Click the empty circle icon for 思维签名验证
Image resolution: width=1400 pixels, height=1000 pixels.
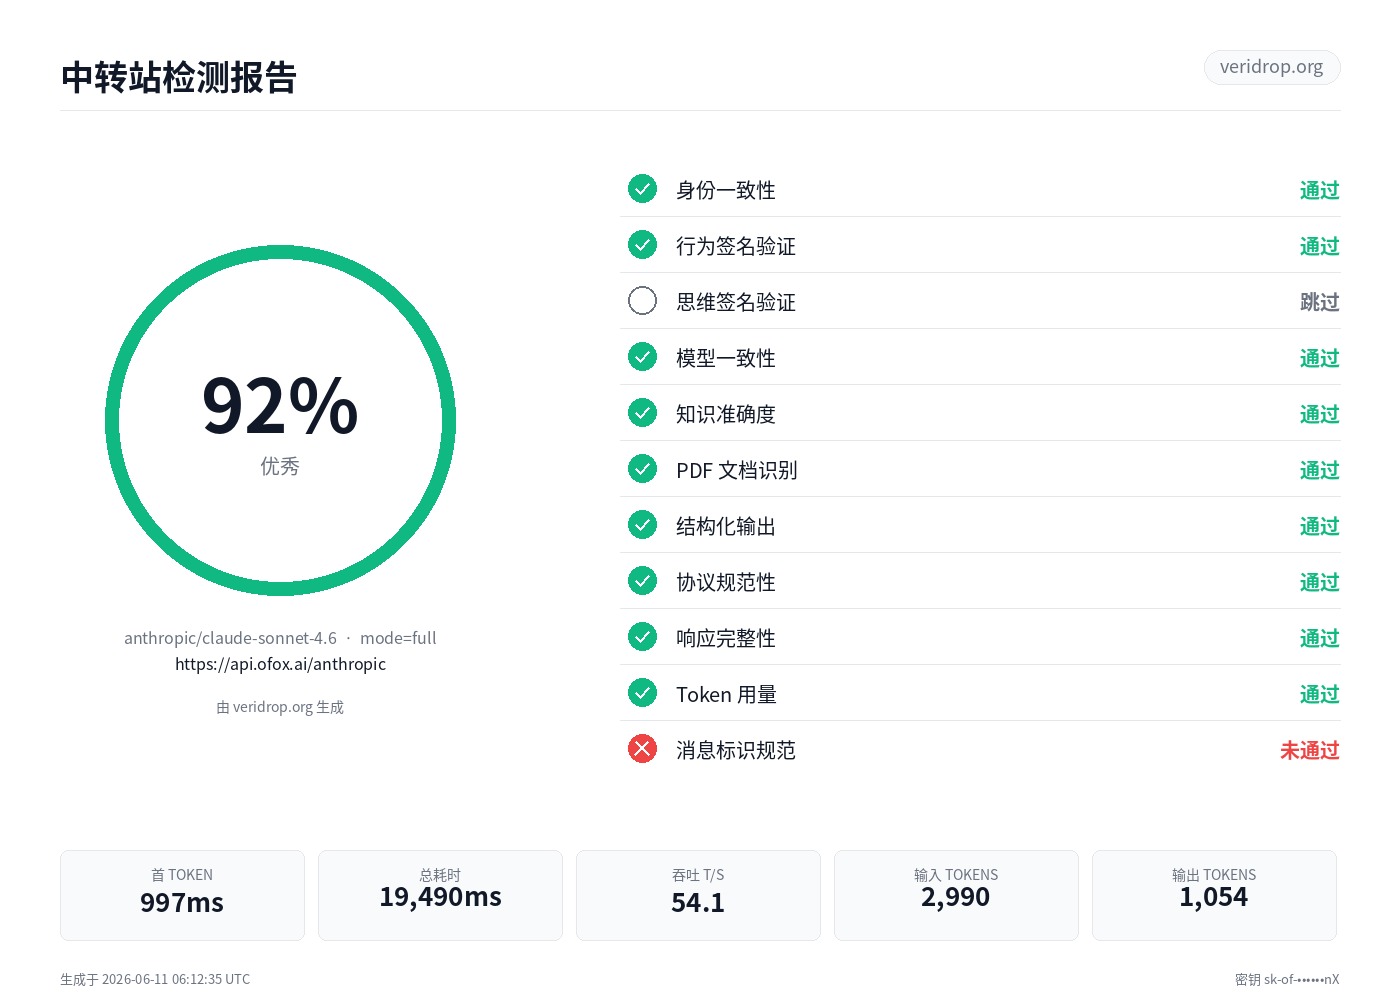click(642, 301)
